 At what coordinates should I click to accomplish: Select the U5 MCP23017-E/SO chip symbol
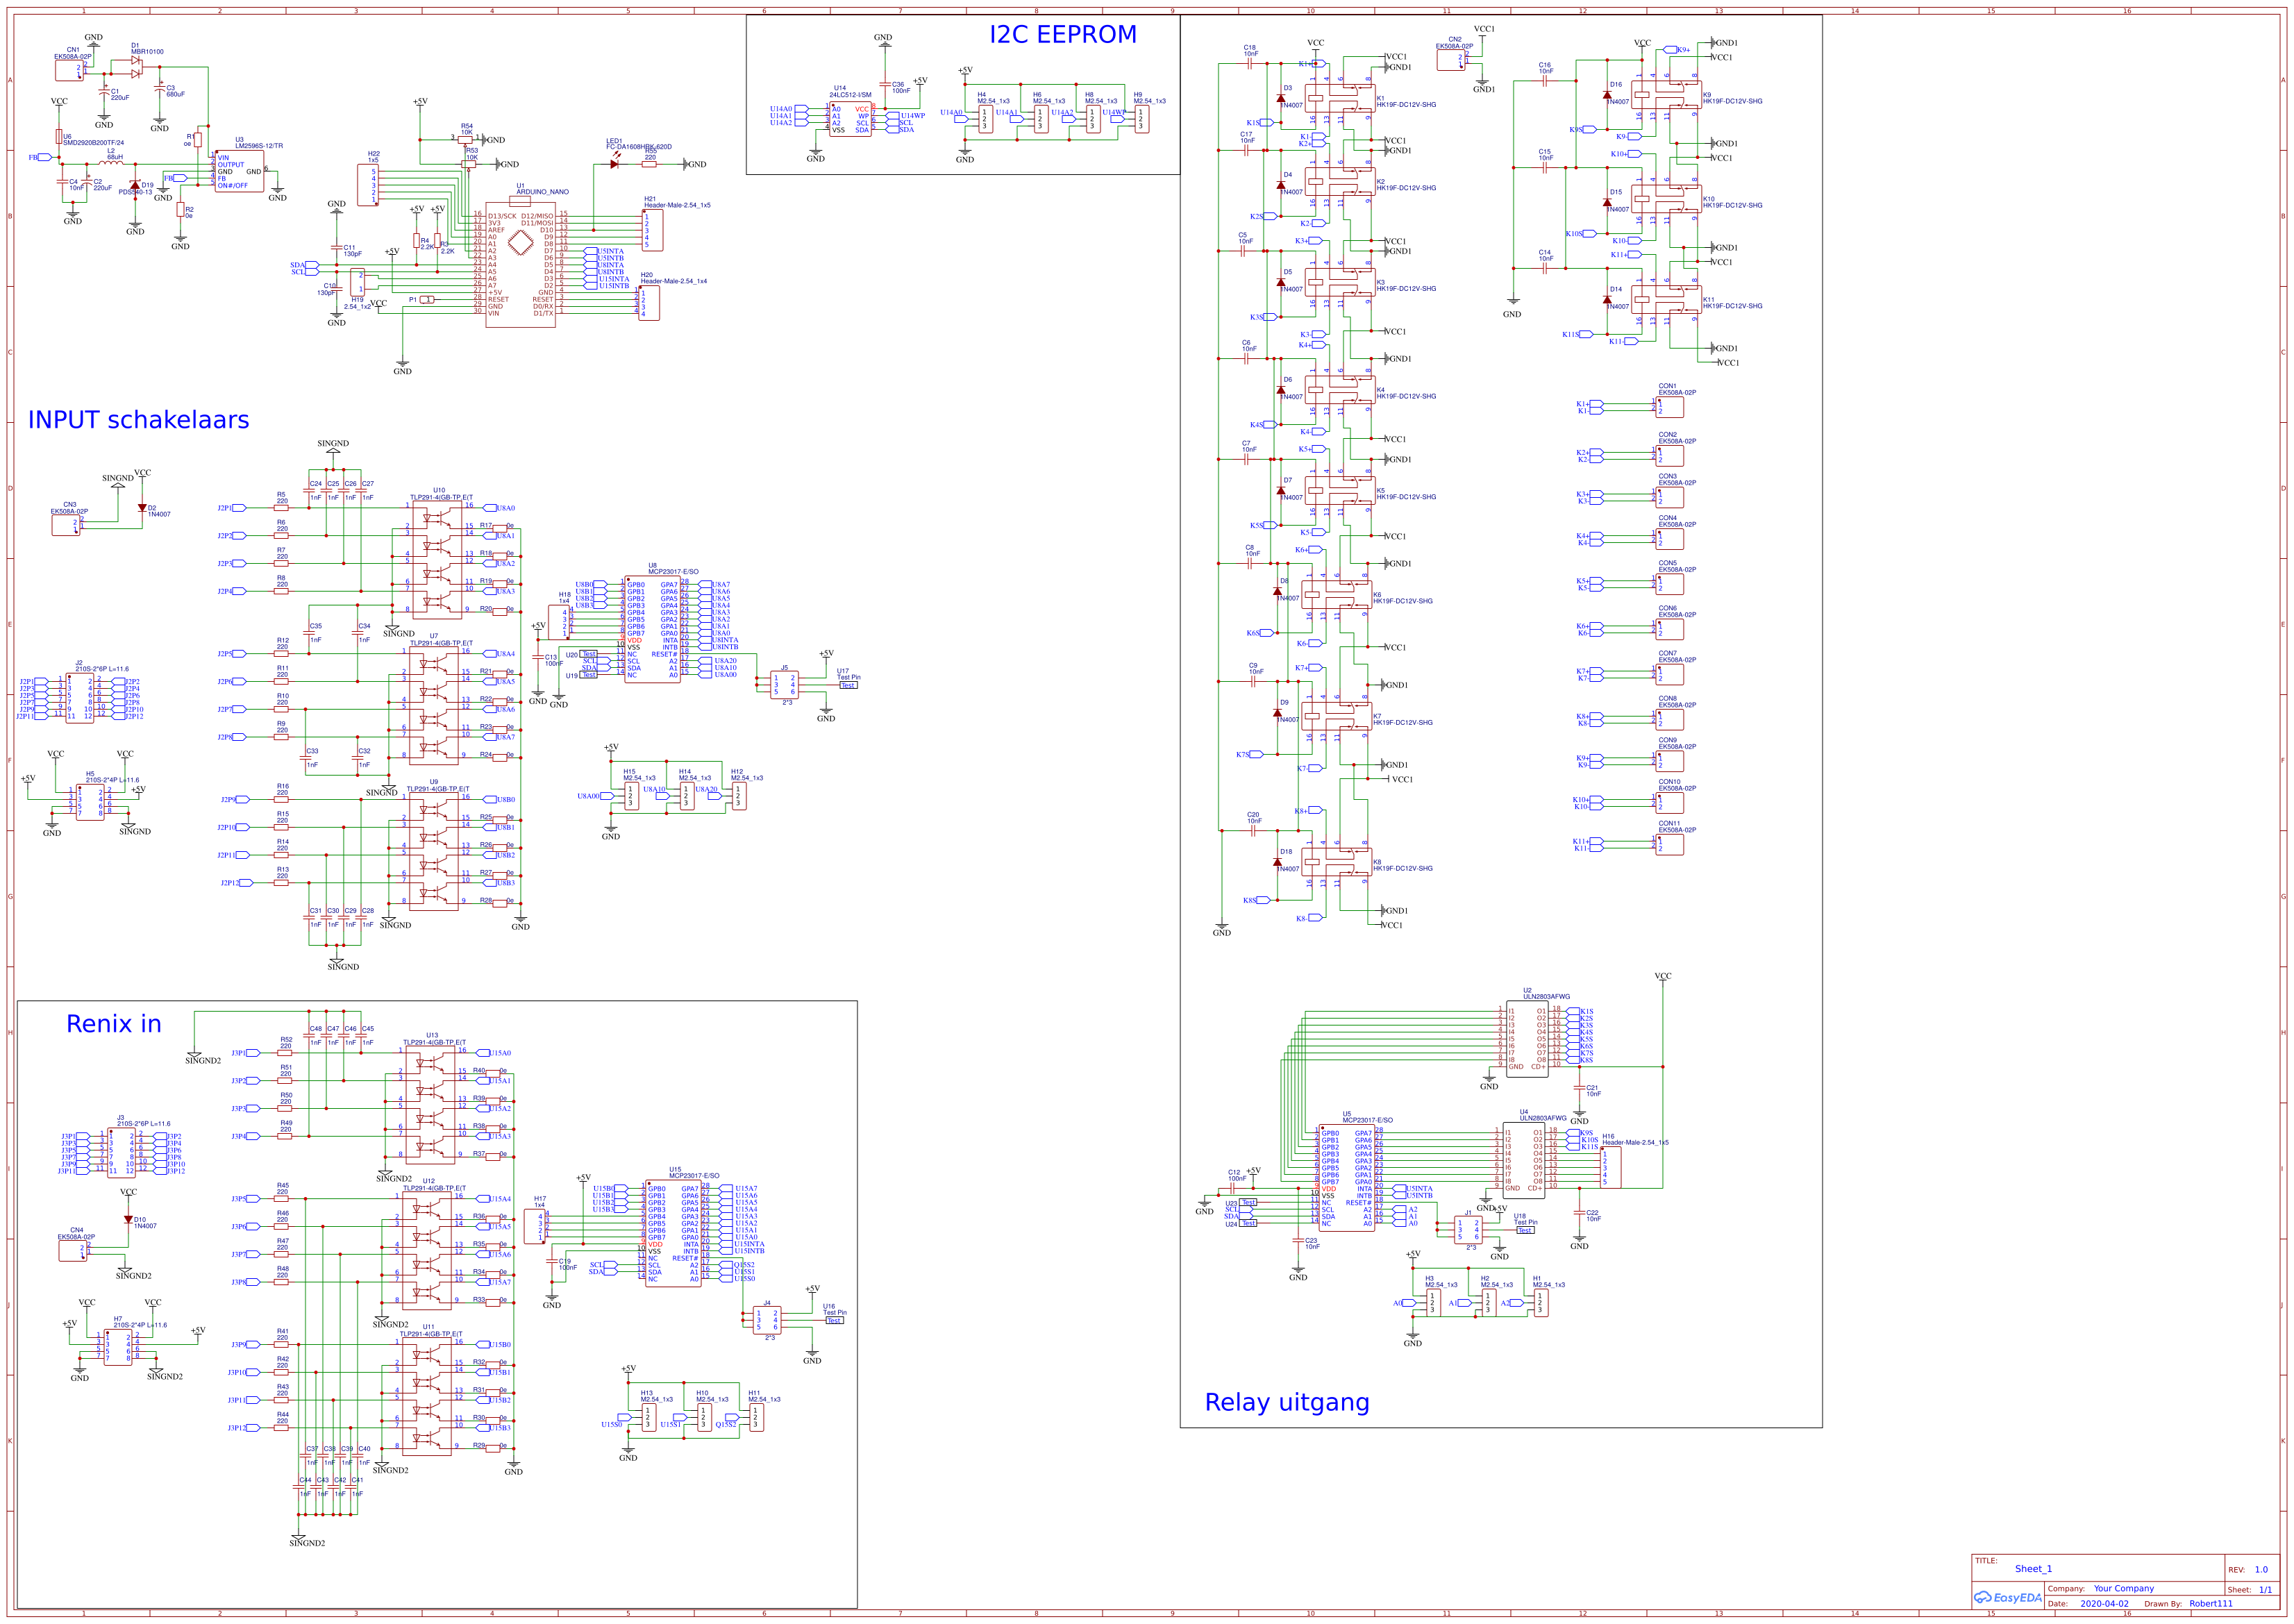pyautogui.click(x=1347, y=1178)
